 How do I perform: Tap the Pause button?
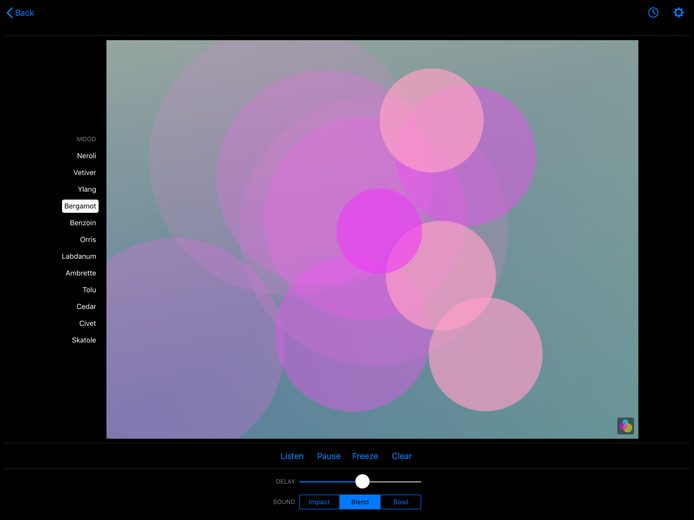[329, 456]
